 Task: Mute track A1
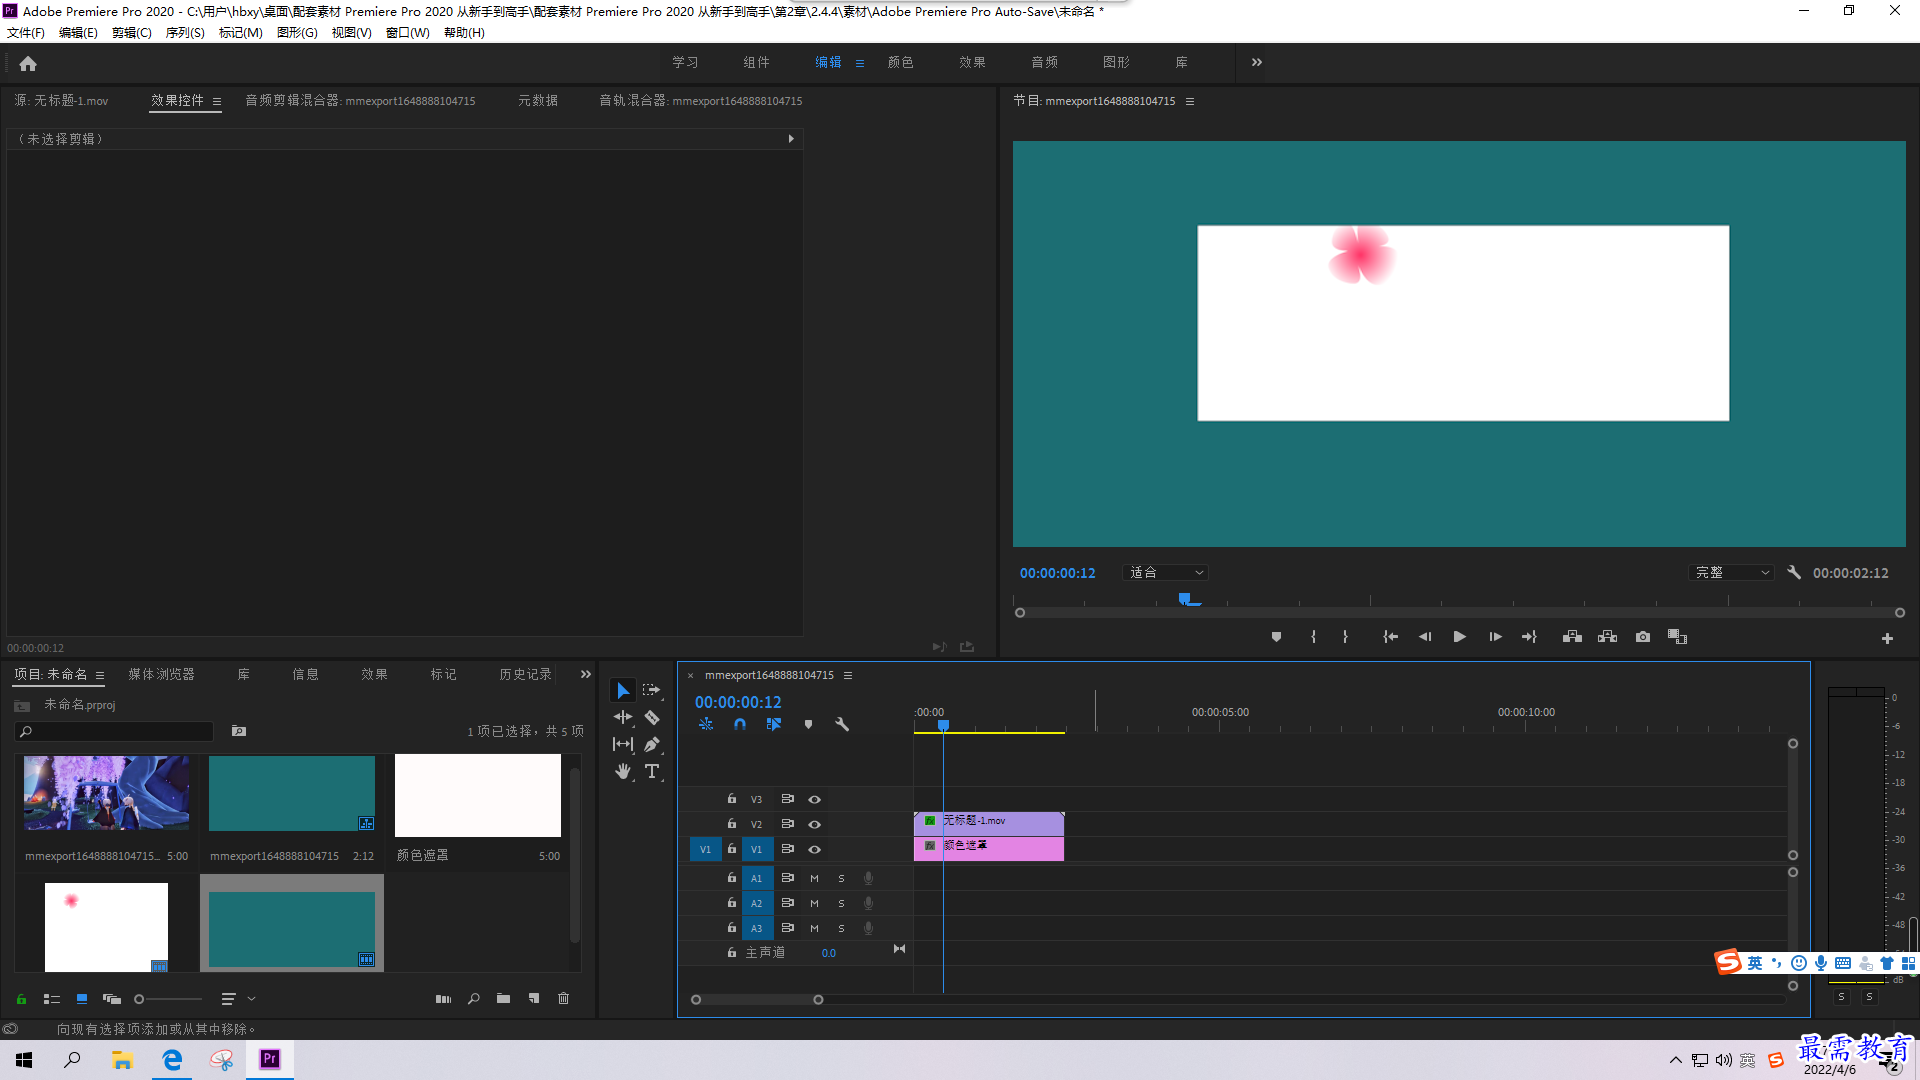(814, 878)
